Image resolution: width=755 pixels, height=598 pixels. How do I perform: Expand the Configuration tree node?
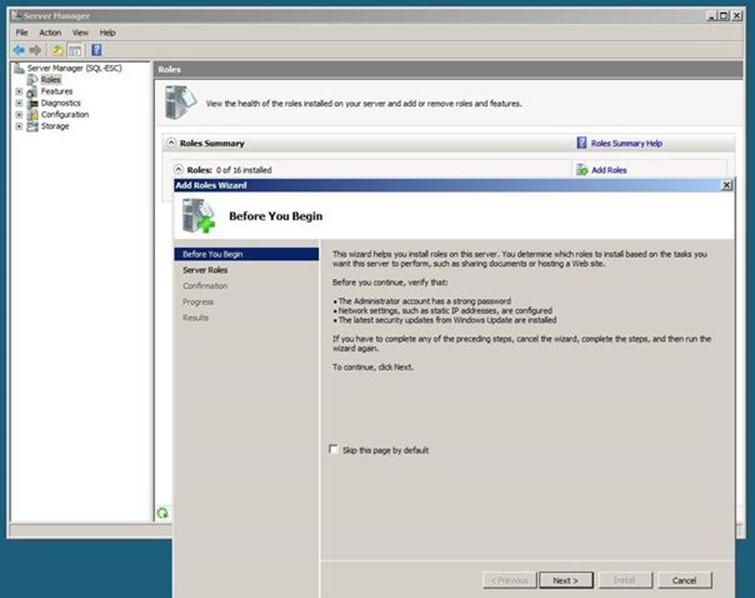(x=19, y=114)
